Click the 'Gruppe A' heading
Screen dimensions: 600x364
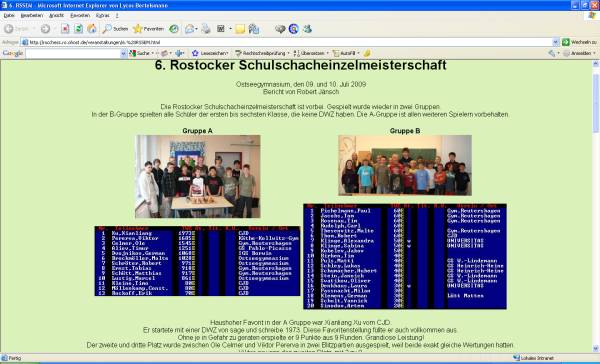(197, 131)
